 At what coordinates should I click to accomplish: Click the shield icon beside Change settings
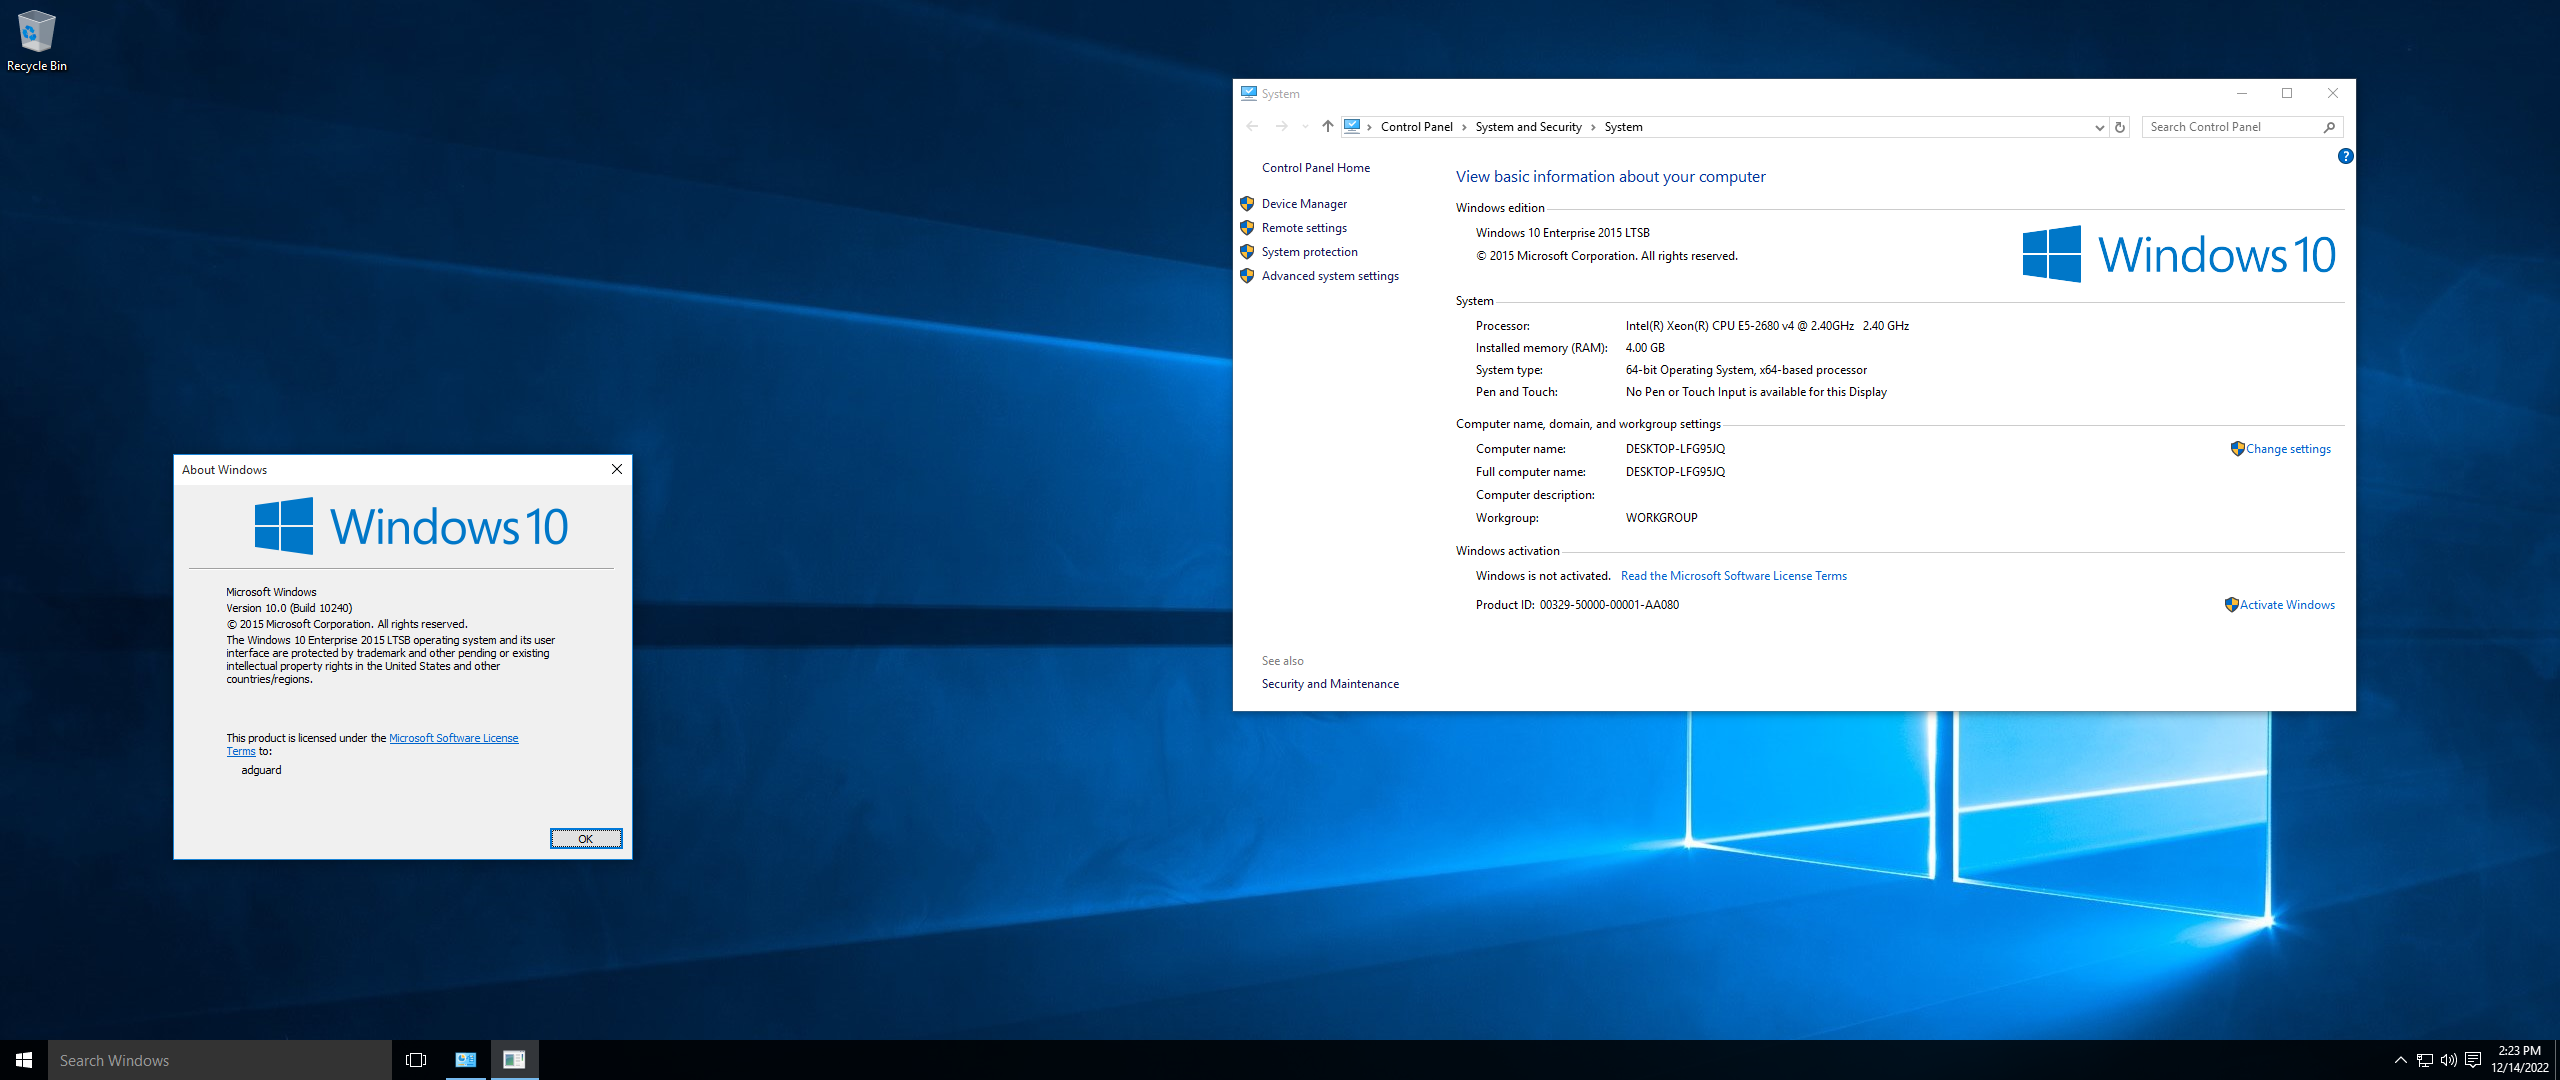click(2237, 448)
